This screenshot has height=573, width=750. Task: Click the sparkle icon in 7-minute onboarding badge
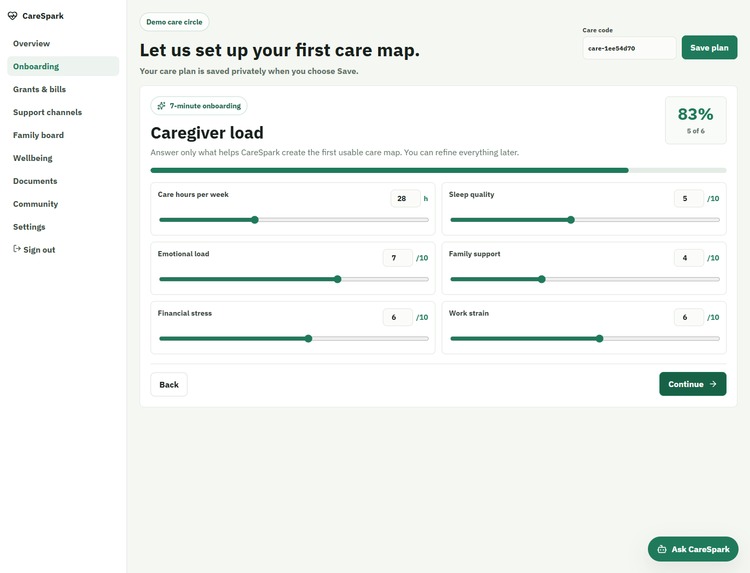pyautogui.click(x=162, y=106)
